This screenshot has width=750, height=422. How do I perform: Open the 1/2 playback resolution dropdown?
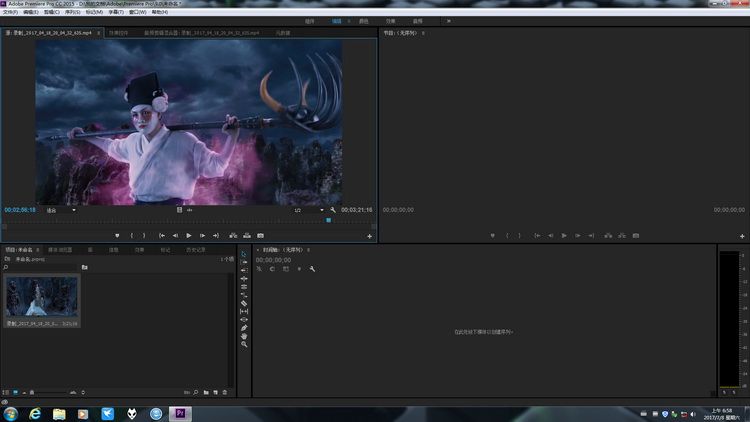point(309,210)
